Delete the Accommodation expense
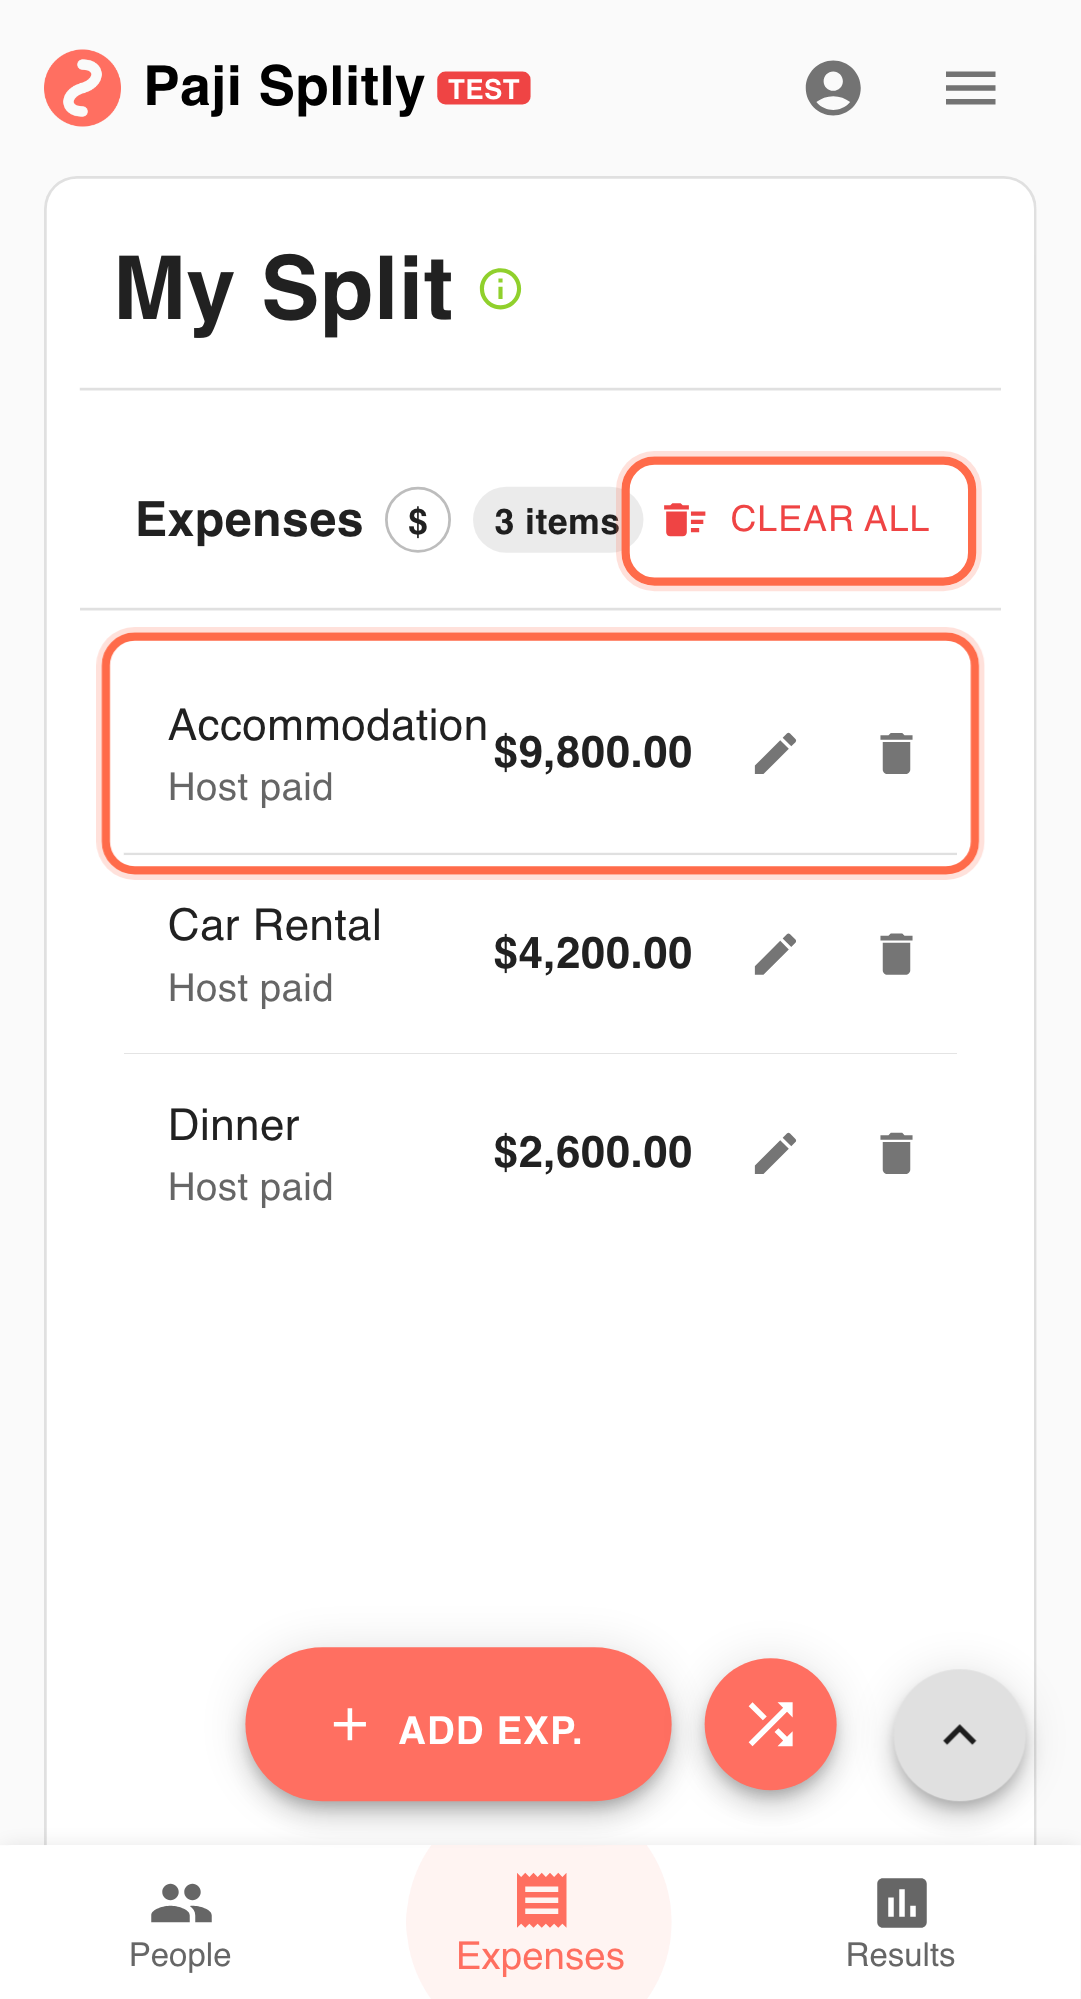The height and width of the screenshot is (1999, 1081). pyautogui.click(x=896, y=753)
